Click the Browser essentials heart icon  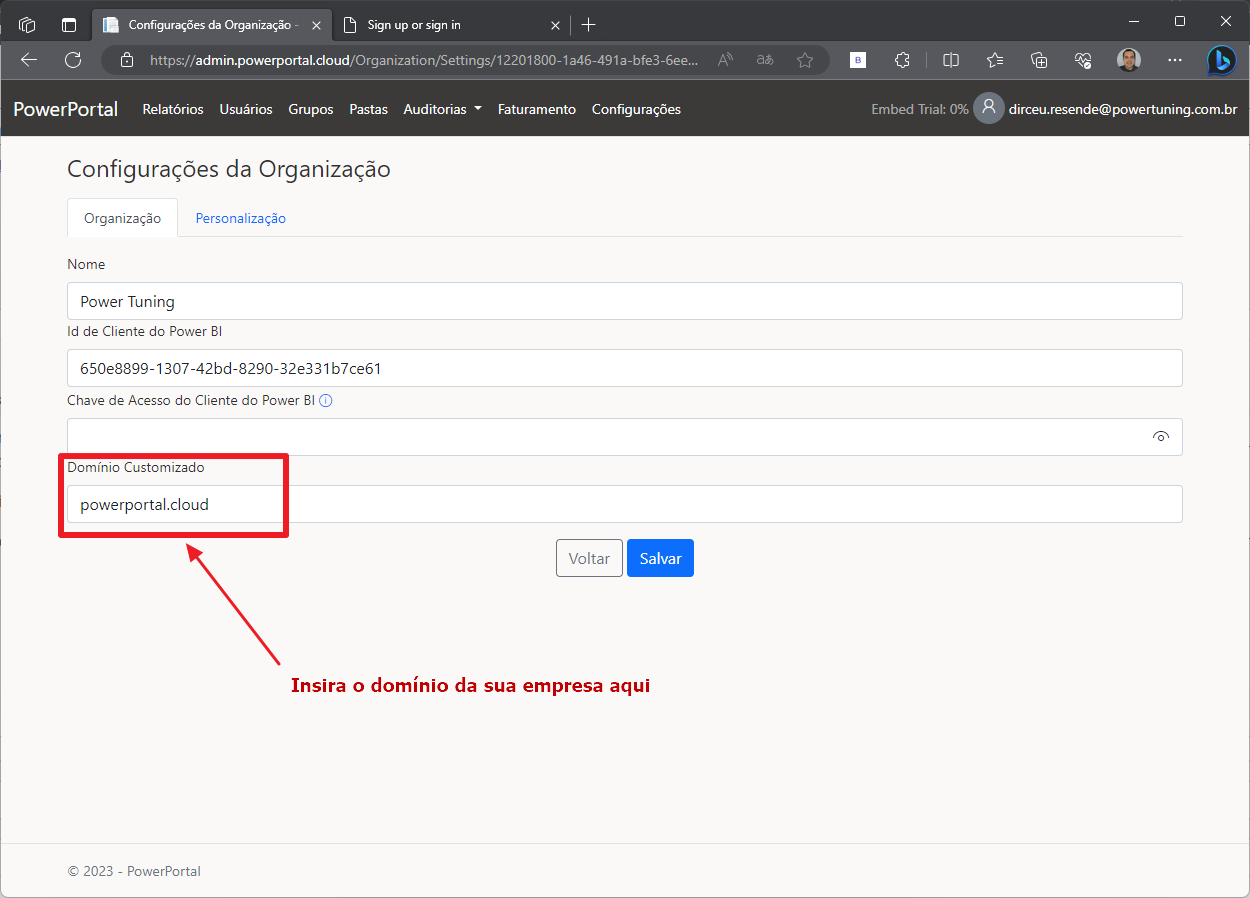[x=1083, y=60]
